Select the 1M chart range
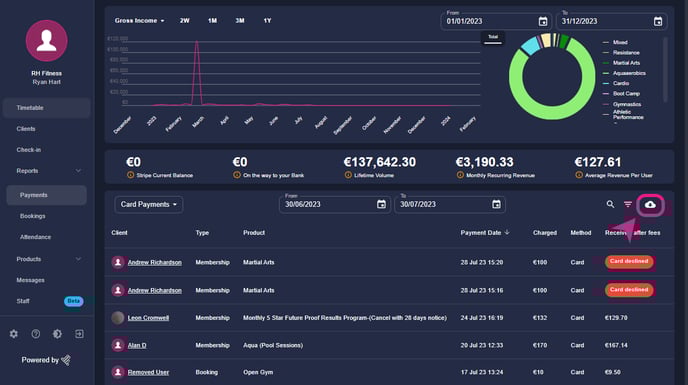688x385 pixels. pos(212,21)
